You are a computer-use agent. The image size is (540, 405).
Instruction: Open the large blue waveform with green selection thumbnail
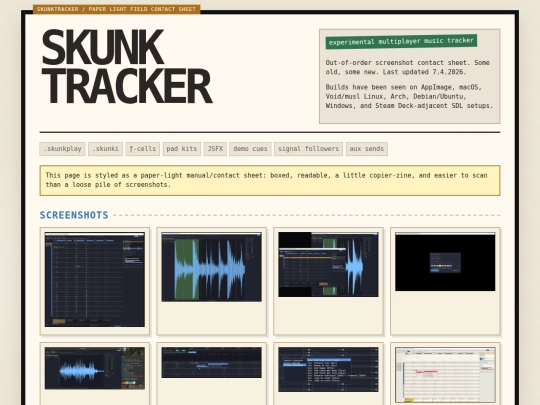click(x=211, y=267)
